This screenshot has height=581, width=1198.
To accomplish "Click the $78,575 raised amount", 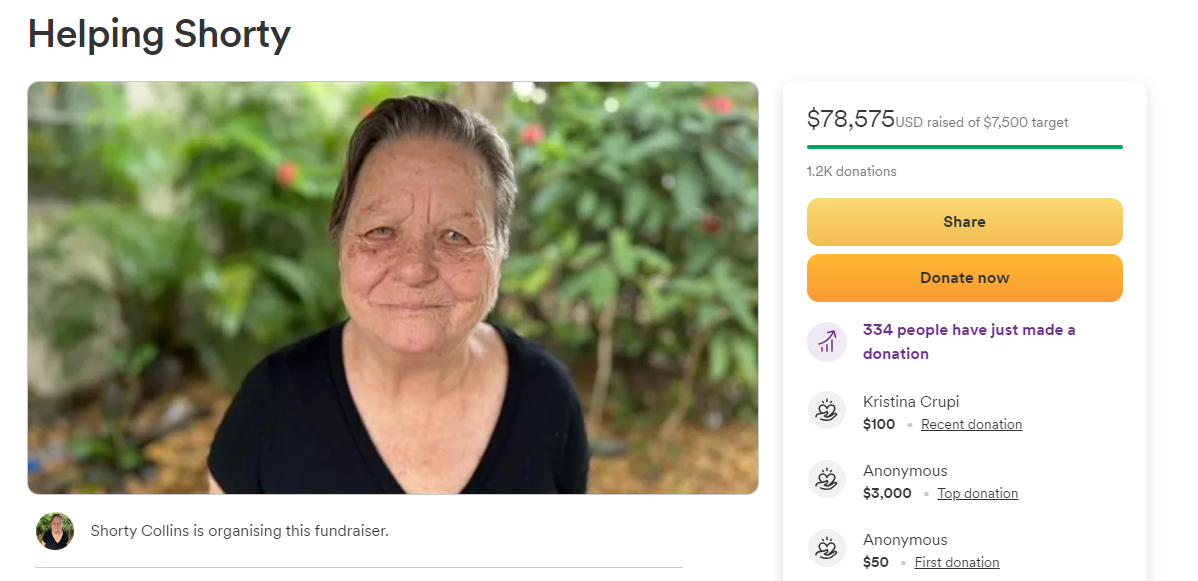I will click(x=850, y=119).
